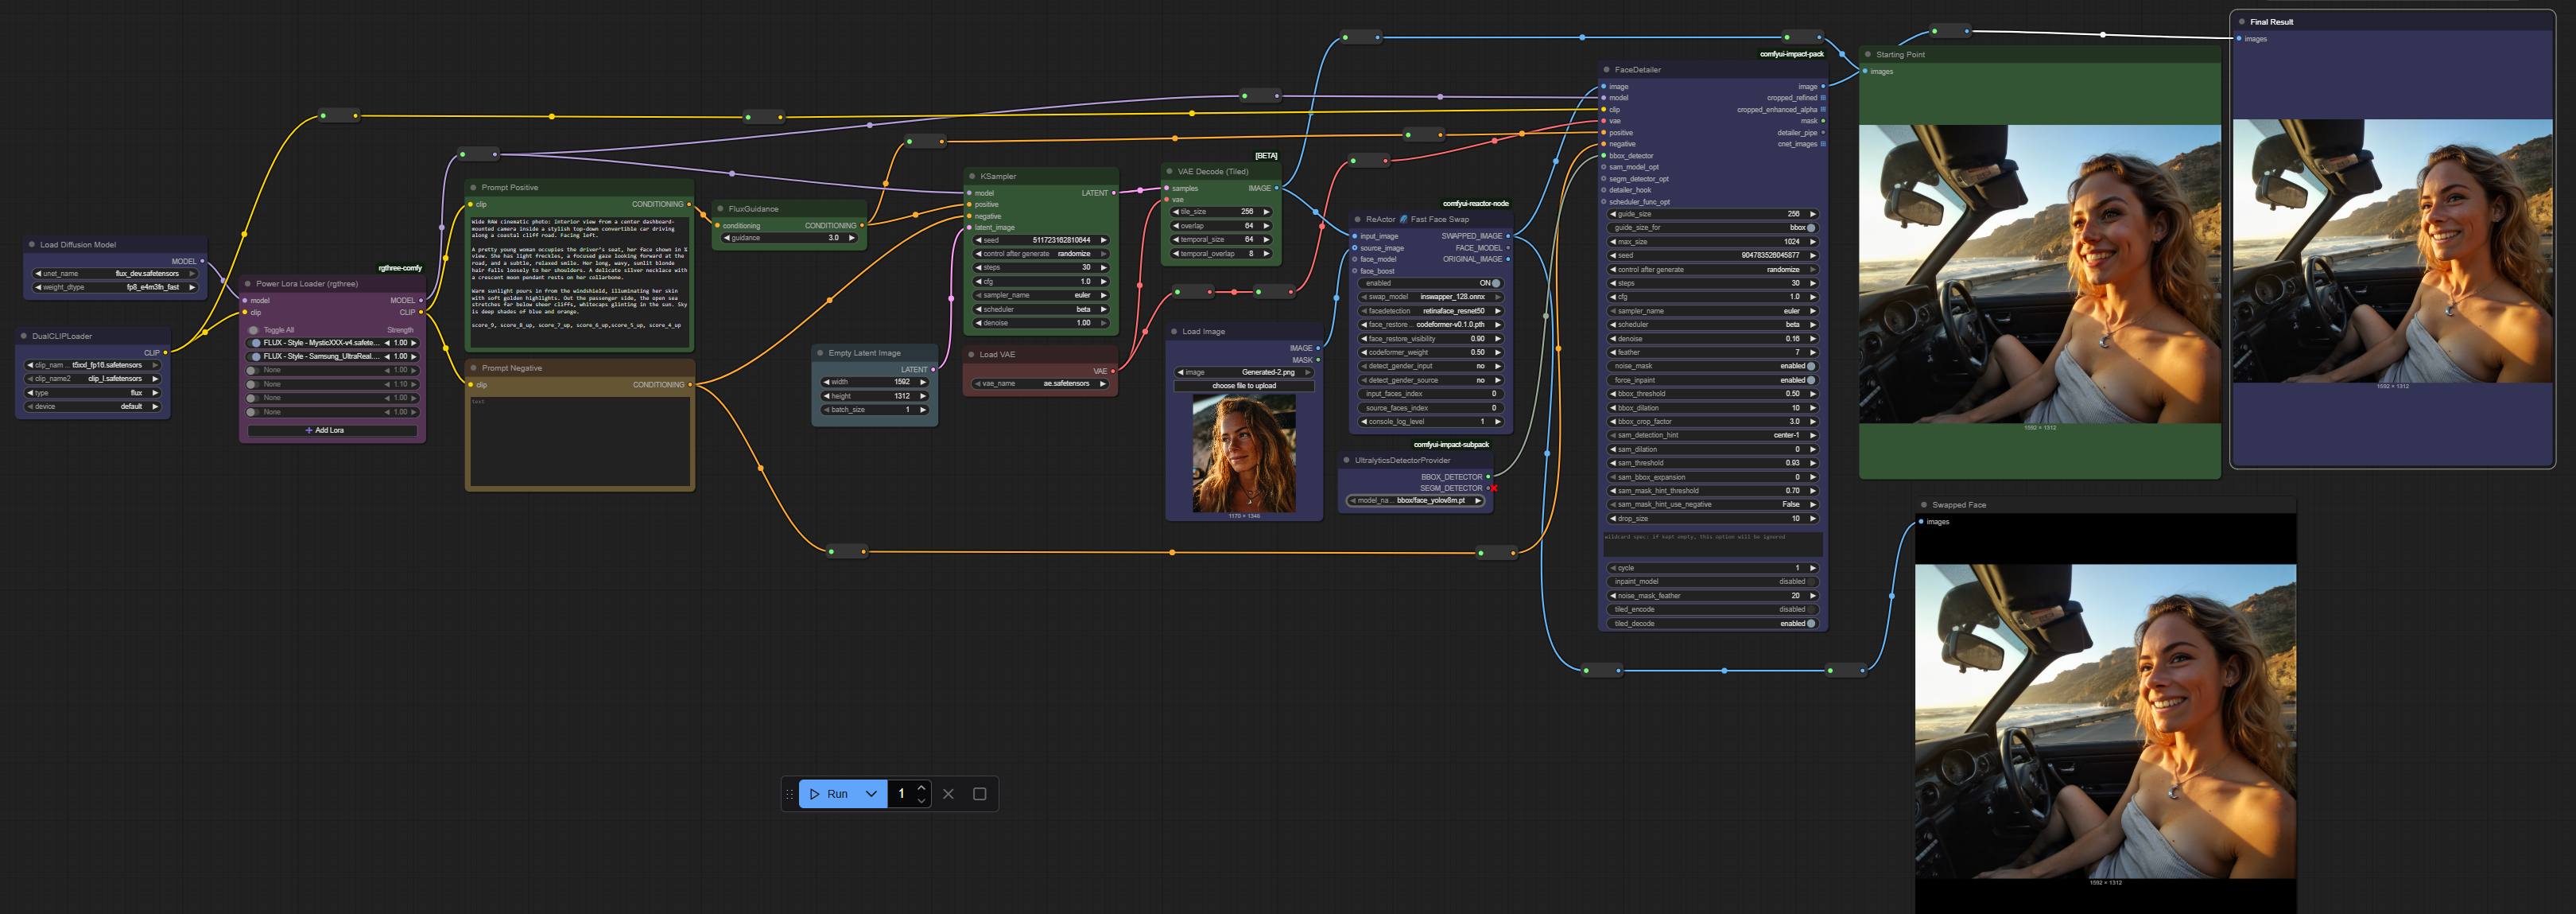The height and width of the screenshot is (914, 2576).
Task: Disable the ReActor enabled ON toggle
Action: click(x=1495, y=283)
